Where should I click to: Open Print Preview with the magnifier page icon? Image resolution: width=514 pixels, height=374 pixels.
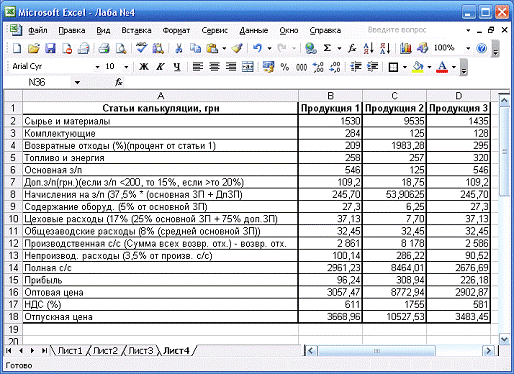tap(121, 48)
